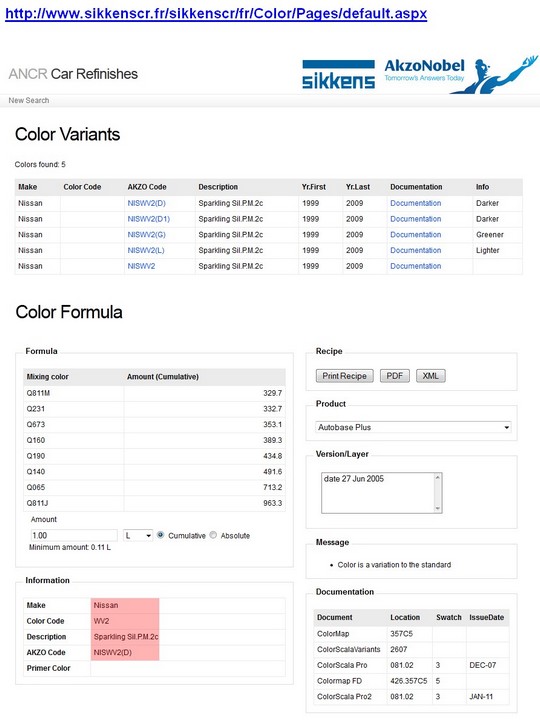The image size is (540, 726).
Task: Click highlighted AKZO Code NISWV2(D) value
Action: pyautogui.click(x=113, y=653)
